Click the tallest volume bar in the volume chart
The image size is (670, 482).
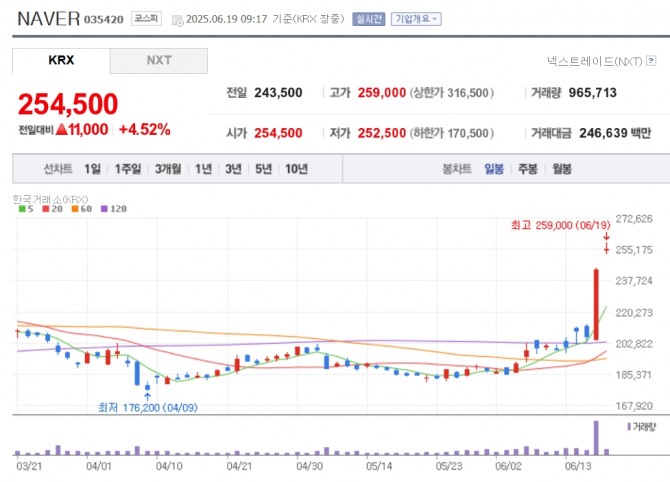click(x=596, y=438)
